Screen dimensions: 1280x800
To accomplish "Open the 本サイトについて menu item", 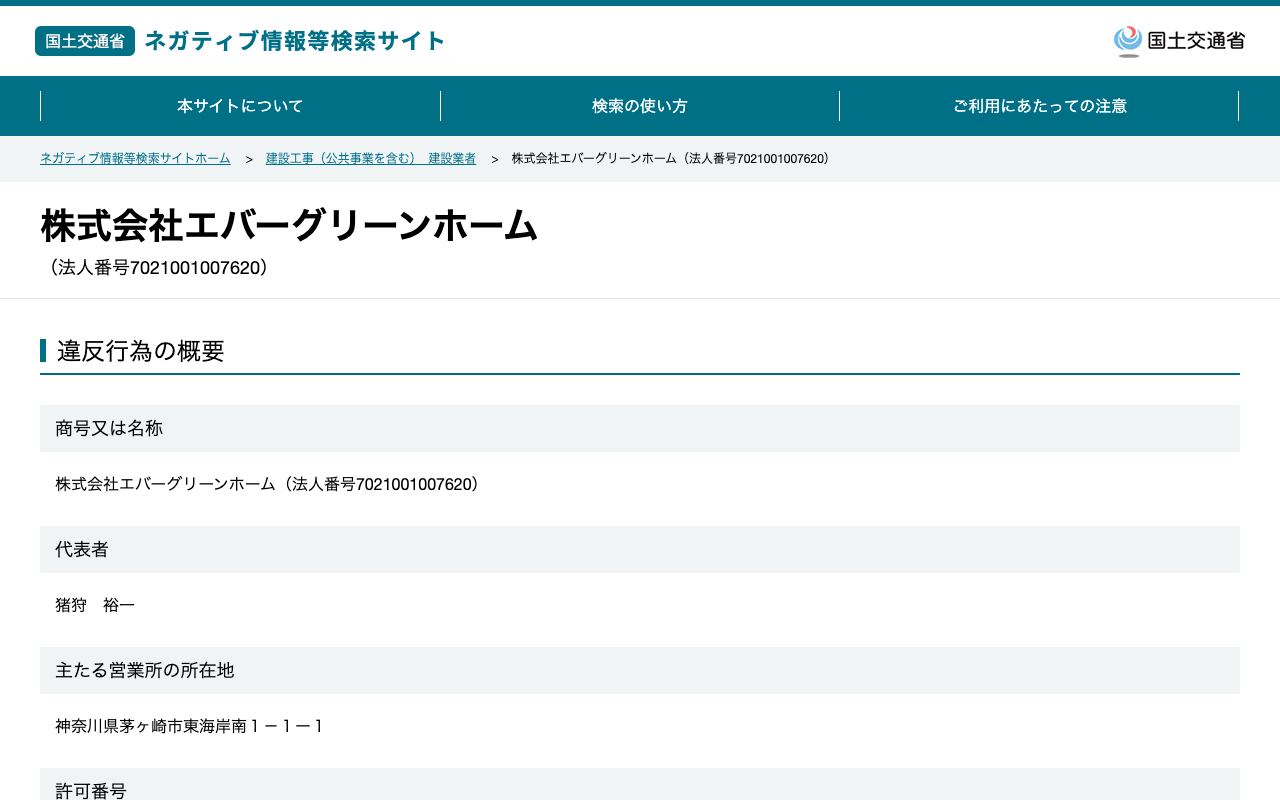I will [240, 106].
